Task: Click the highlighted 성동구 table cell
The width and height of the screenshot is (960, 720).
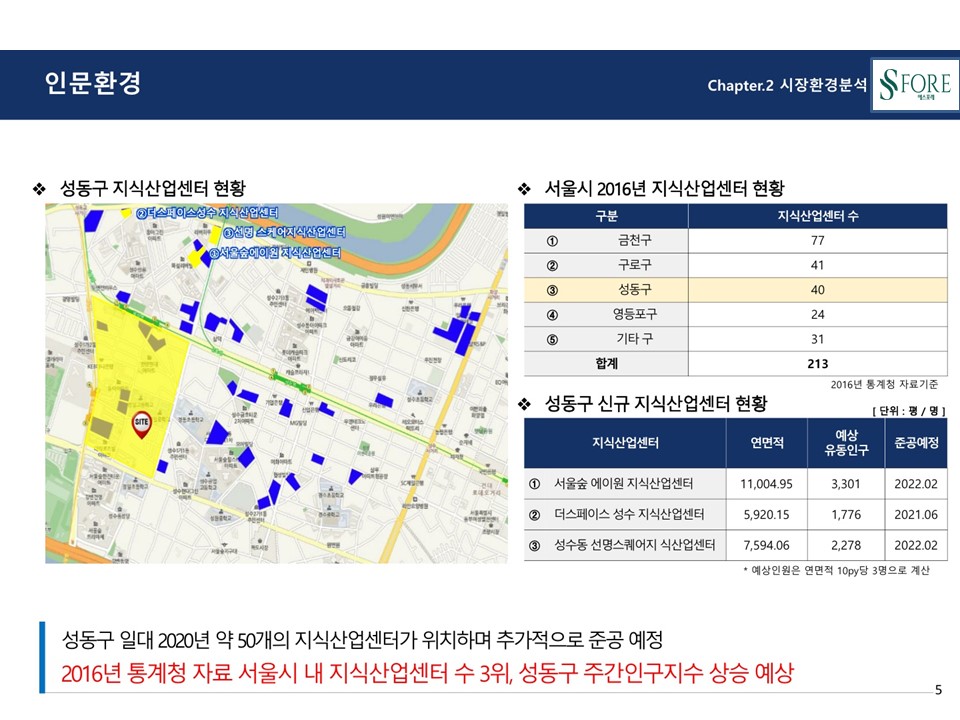Action: (x=634, y=290)
